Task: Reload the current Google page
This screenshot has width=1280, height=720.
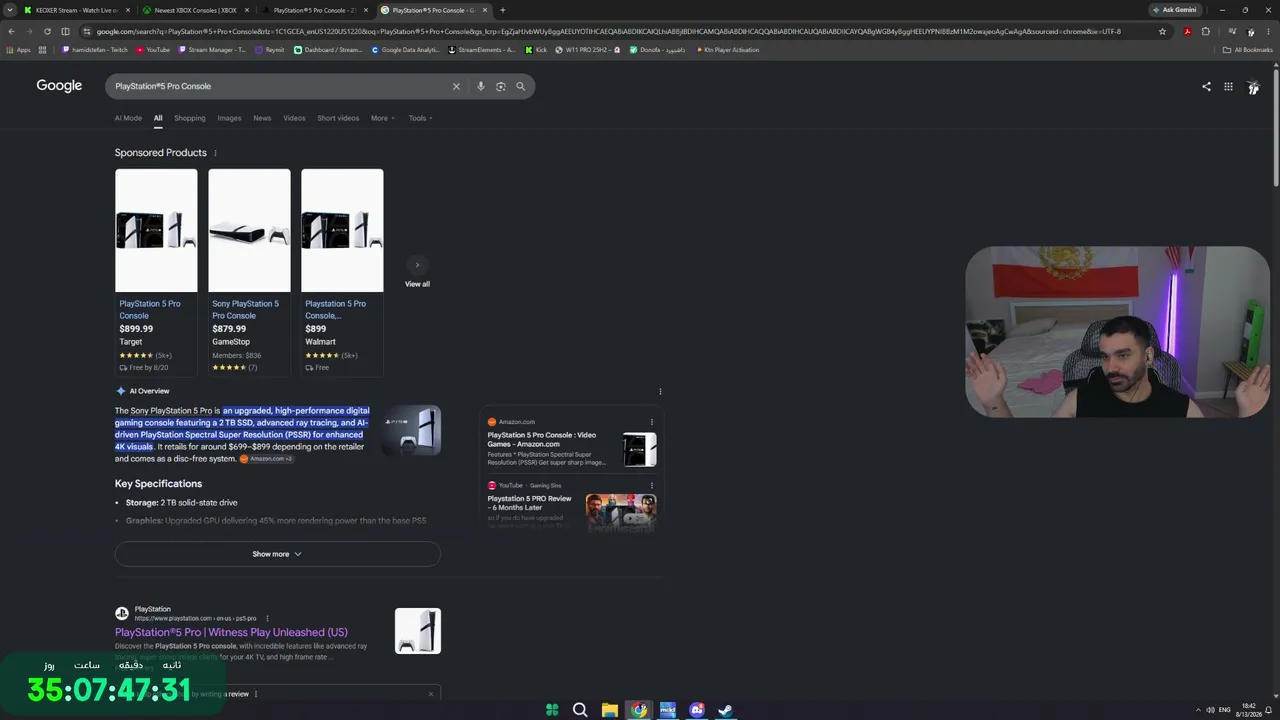Action: click(x=47, y=31)
